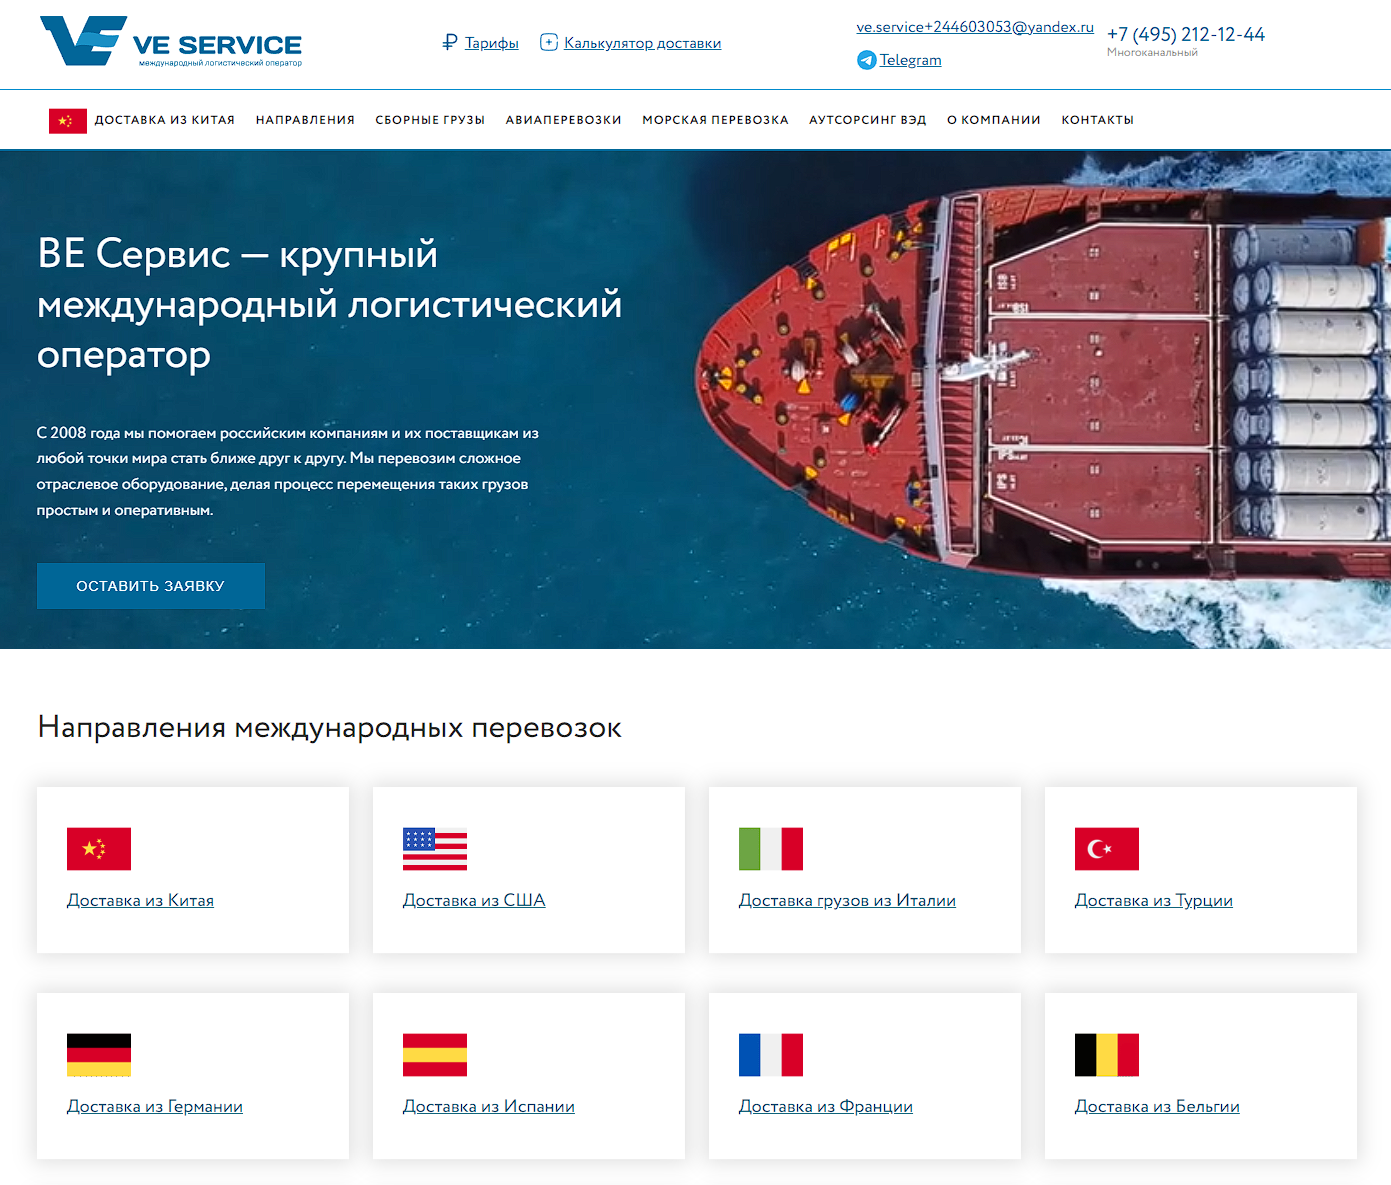Image resolution: width=1391 pixels, height=1185 pixels.
Task: Click the phone number +7 (495) 212-12-44
Action: 1186,34
